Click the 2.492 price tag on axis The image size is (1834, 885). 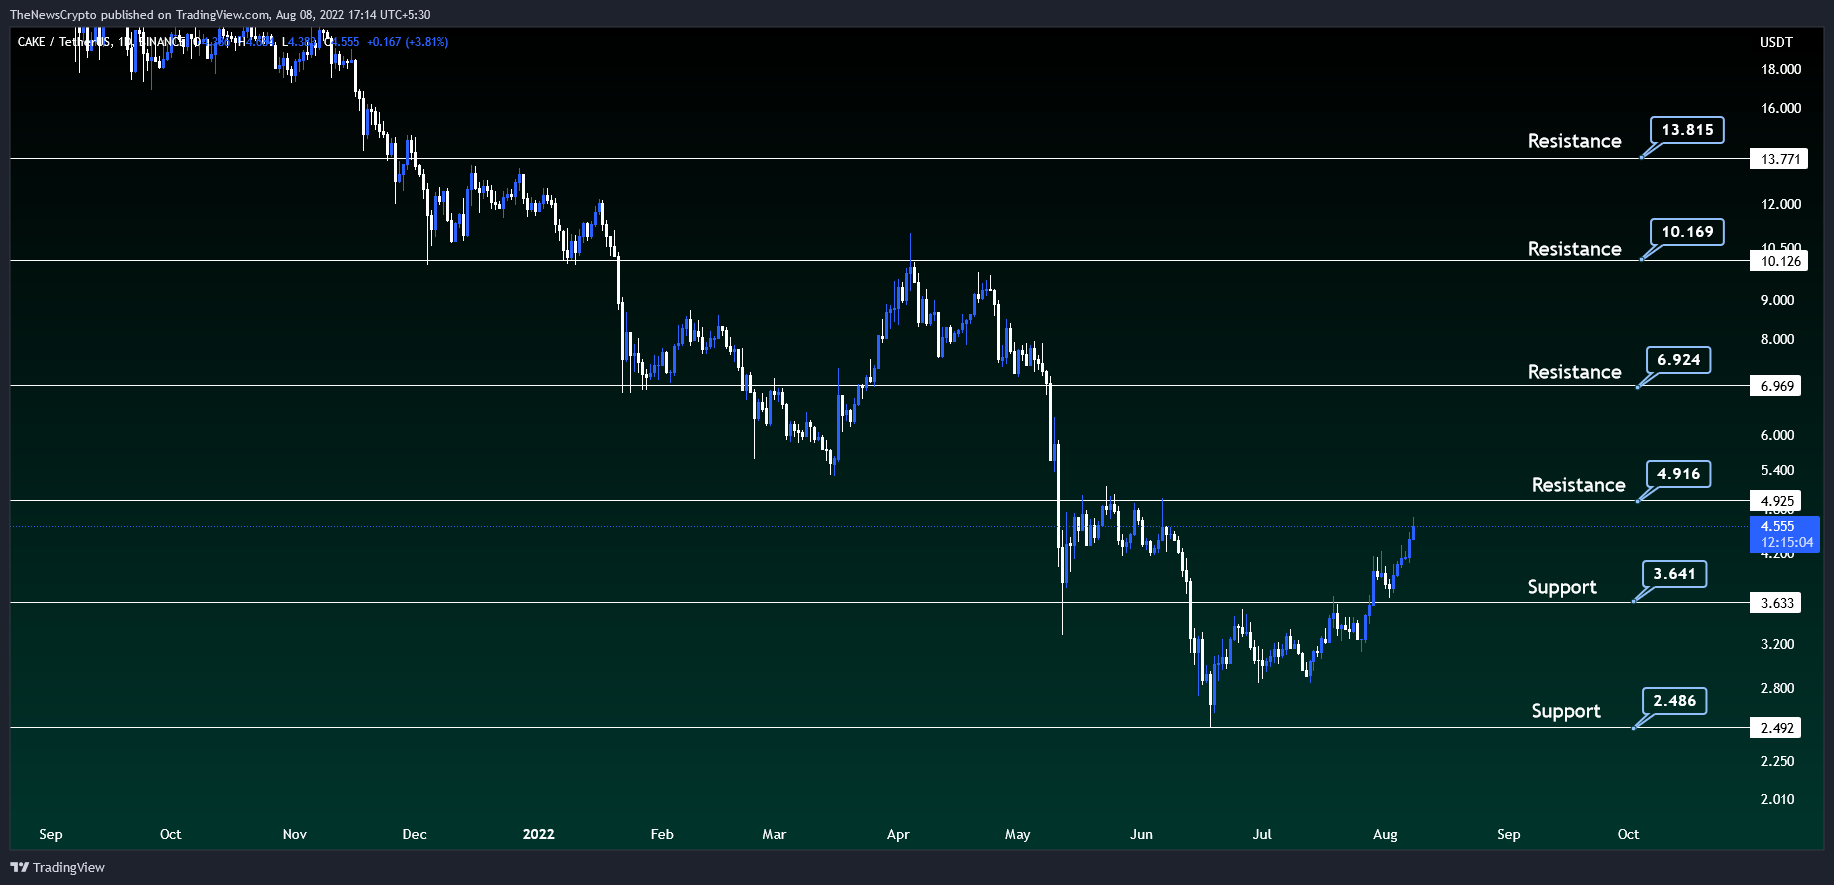pyautogui.click(x=1777, y=728)
